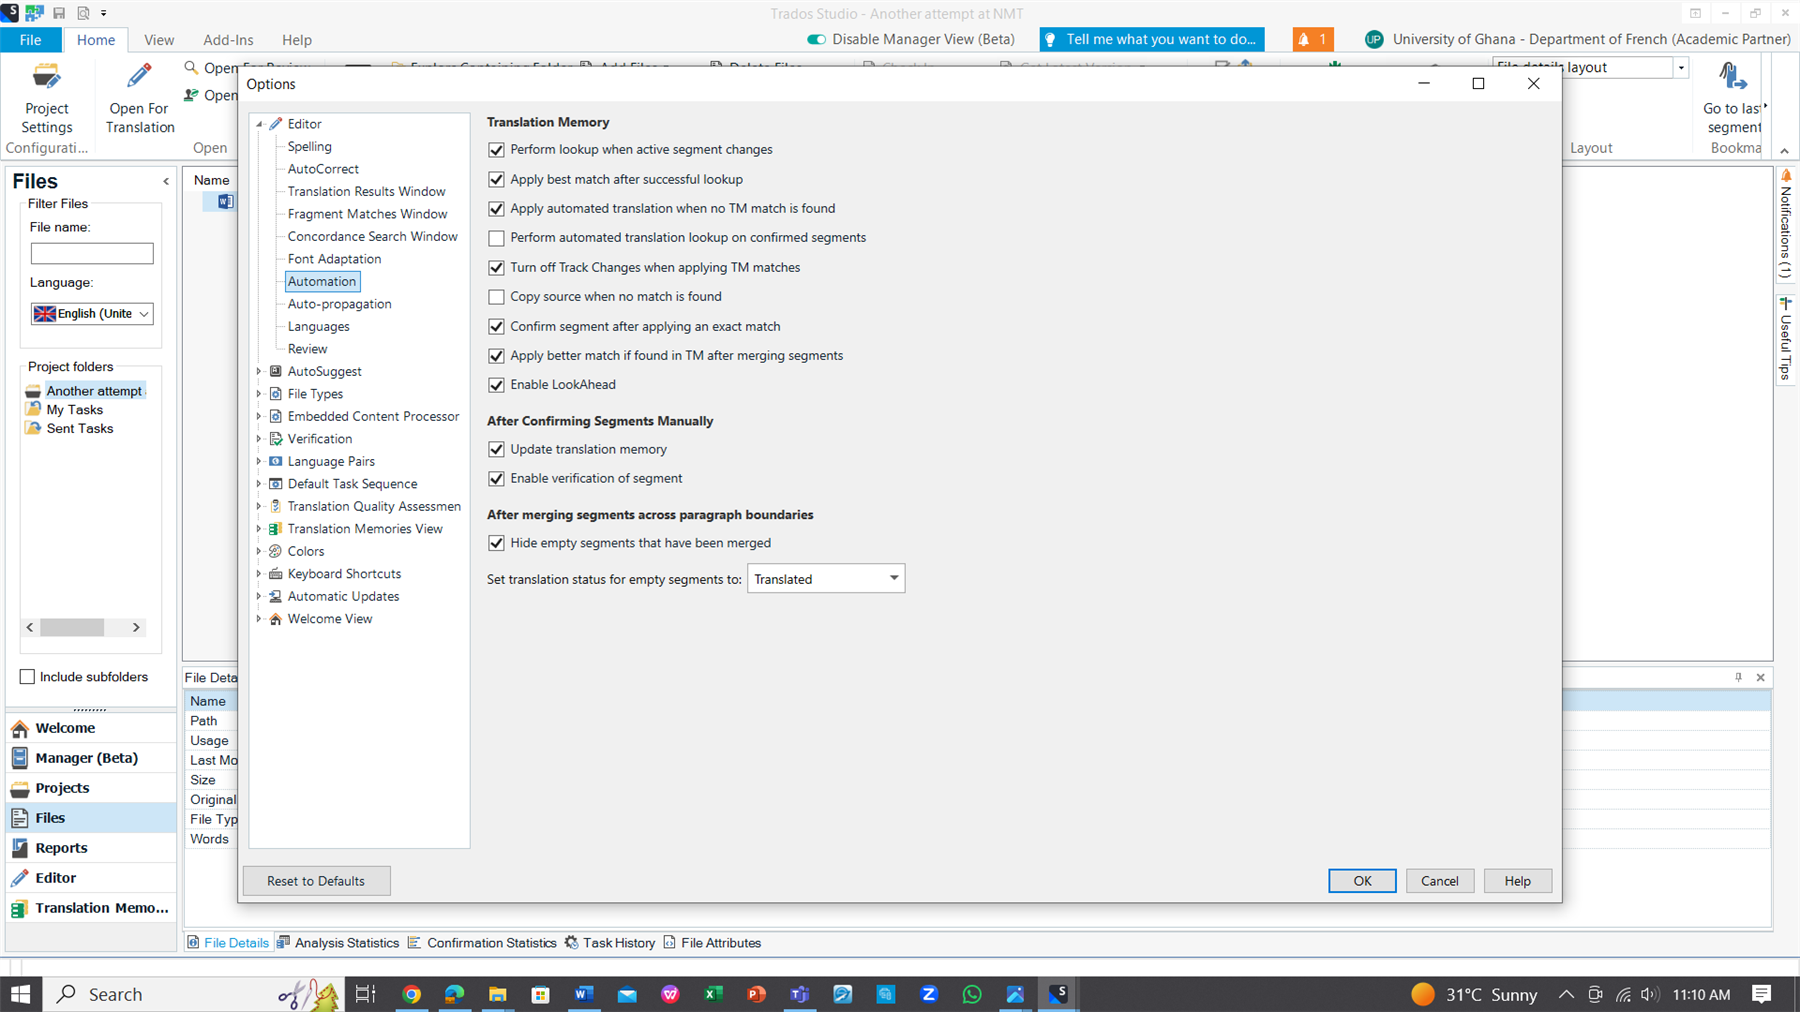Expand the AutoSuggest tree node

259,371
